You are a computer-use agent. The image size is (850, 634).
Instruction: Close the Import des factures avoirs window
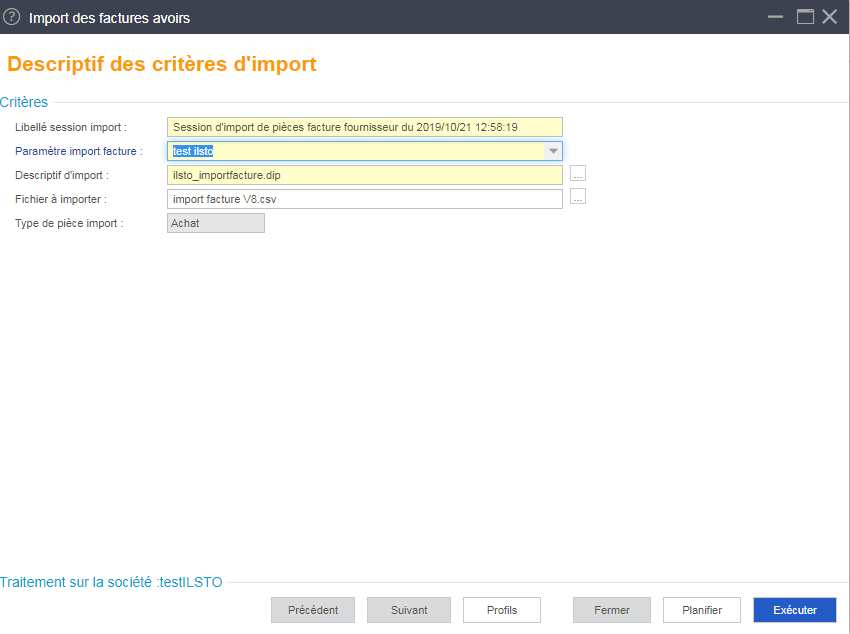[829, 17]
